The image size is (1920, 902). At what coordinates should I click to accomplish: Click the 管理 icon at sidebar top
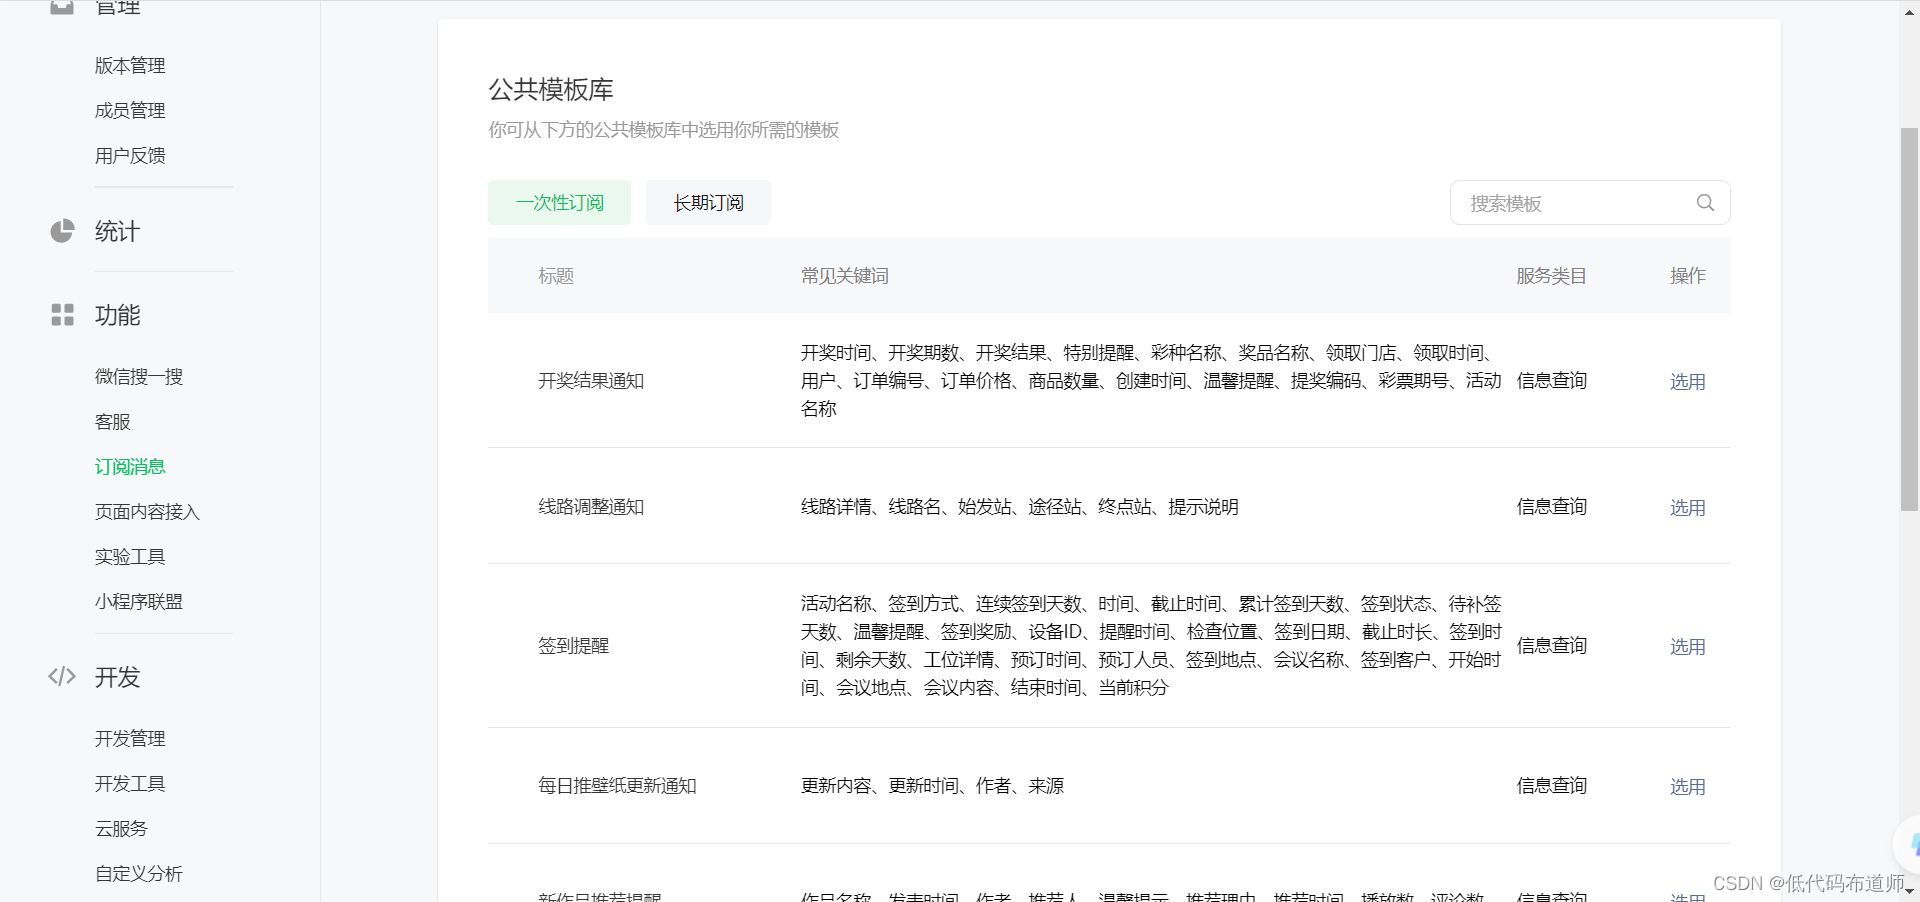(62, 6)
